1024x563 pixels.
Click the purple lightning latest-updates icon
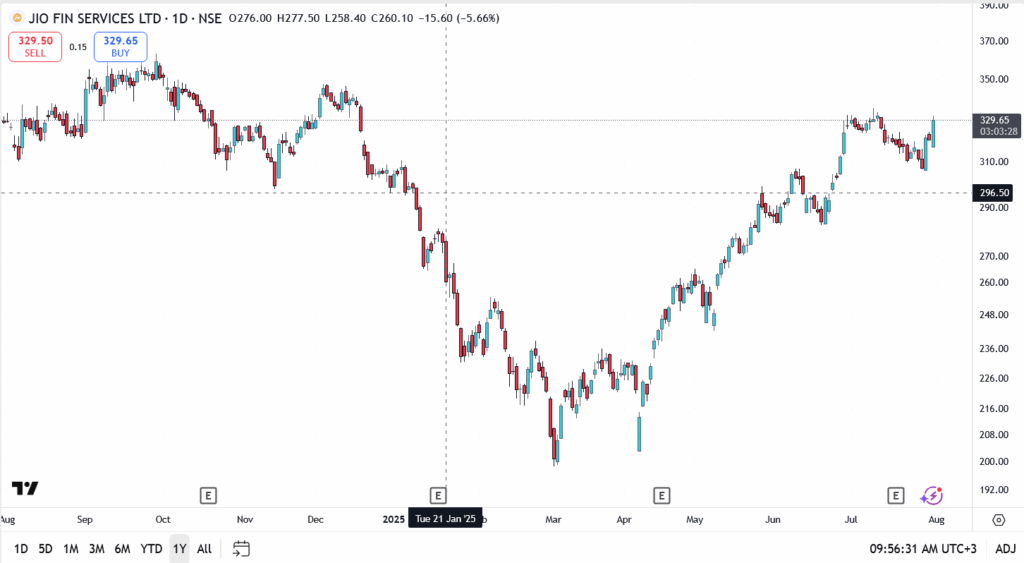(932, 495)
